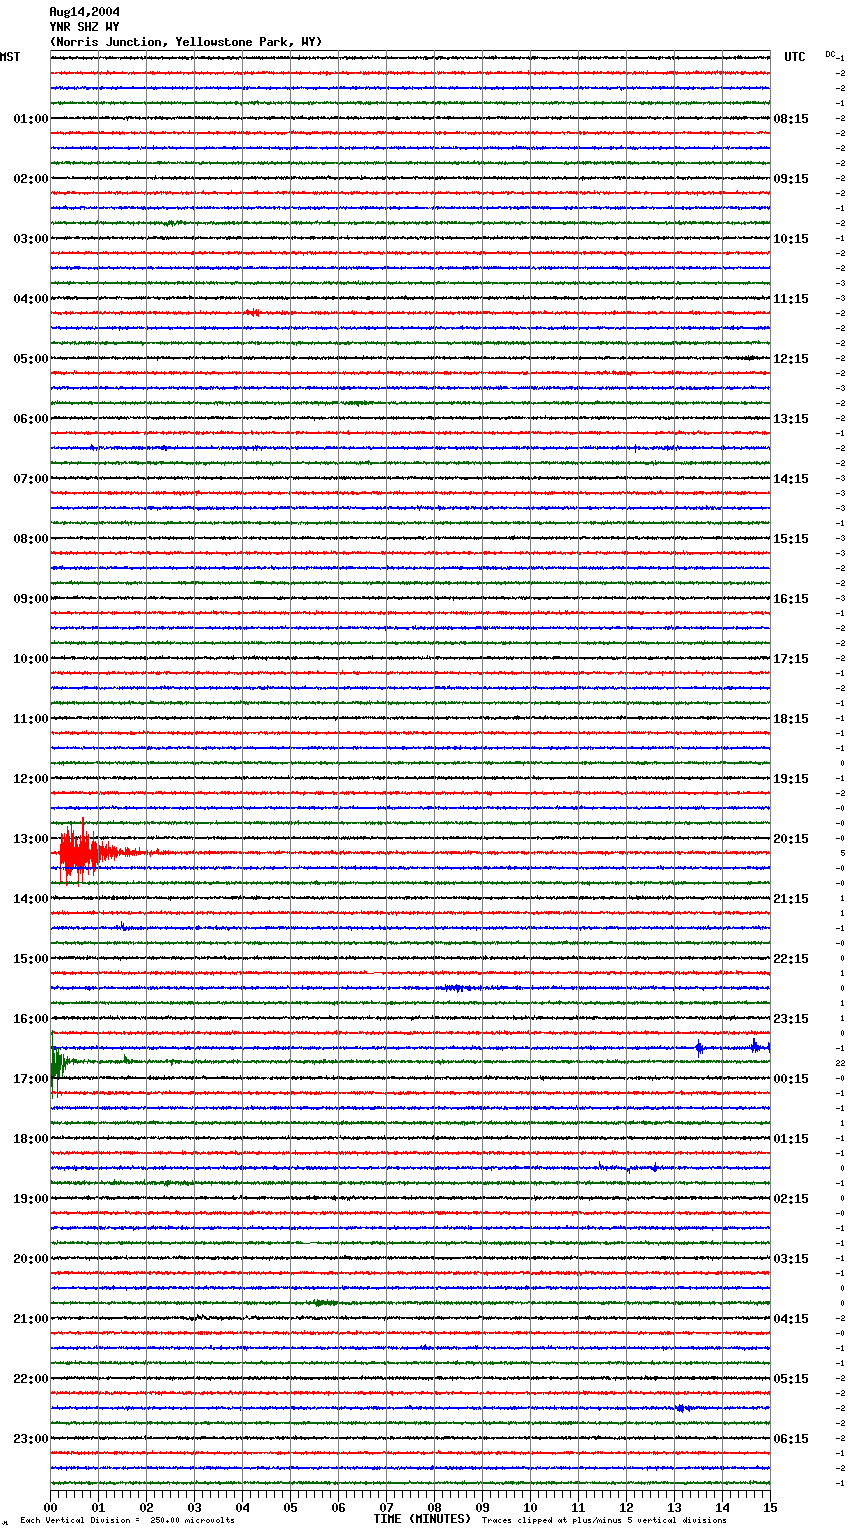Select the 10:00 MST row label

[31, 659]
